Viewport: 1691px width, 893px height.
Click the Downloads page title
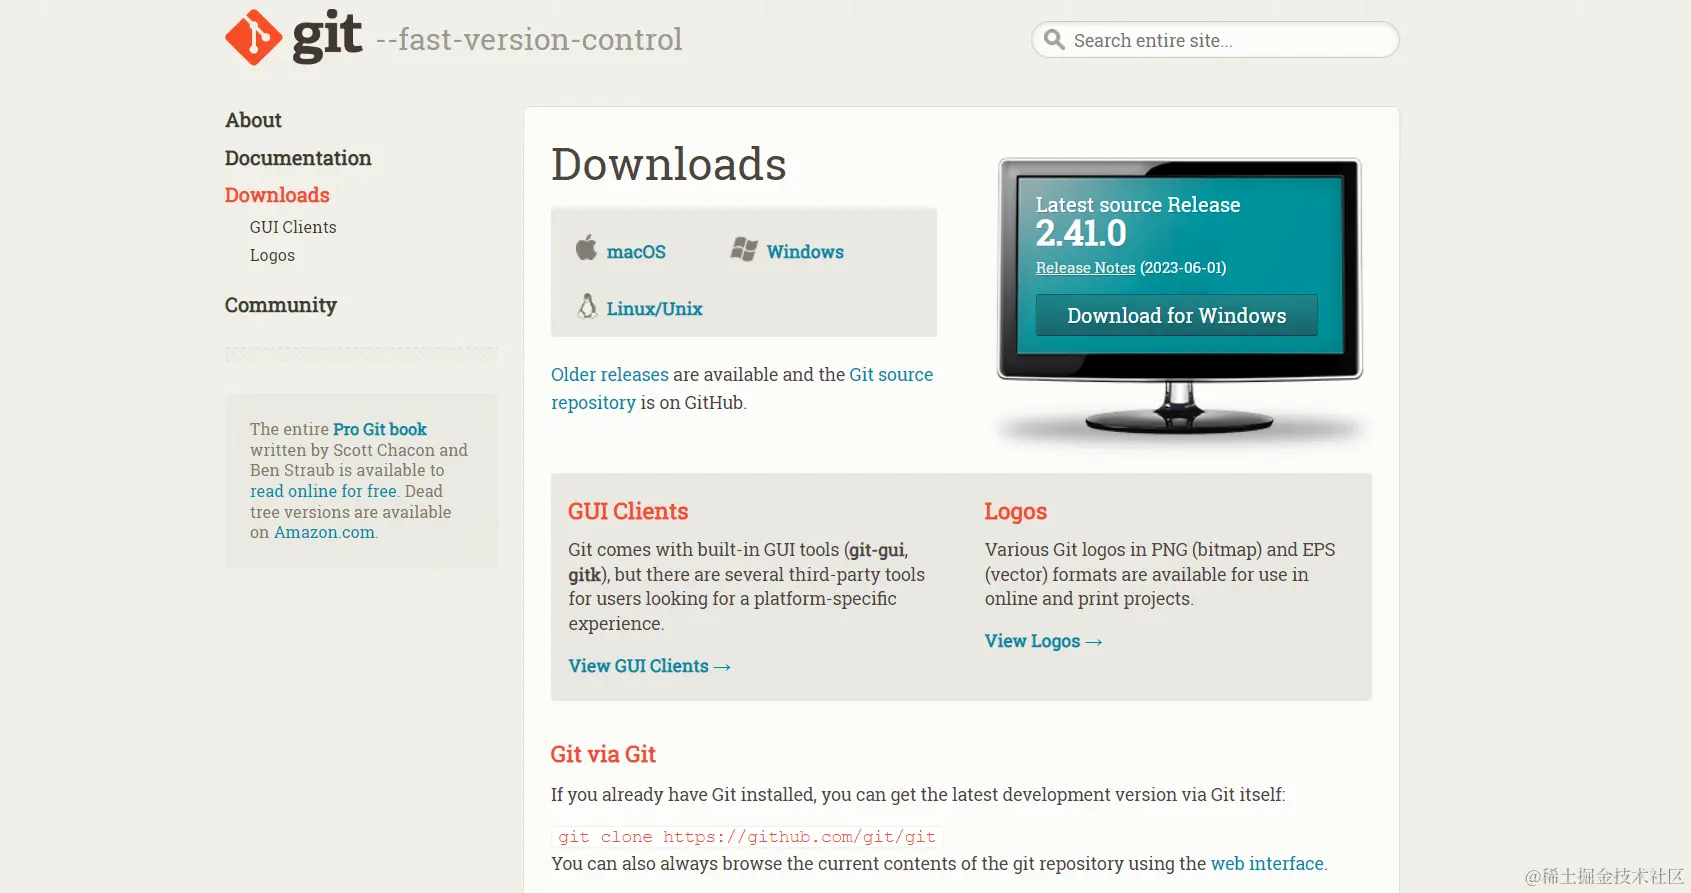pyautogui.click(x=668, y=164)
